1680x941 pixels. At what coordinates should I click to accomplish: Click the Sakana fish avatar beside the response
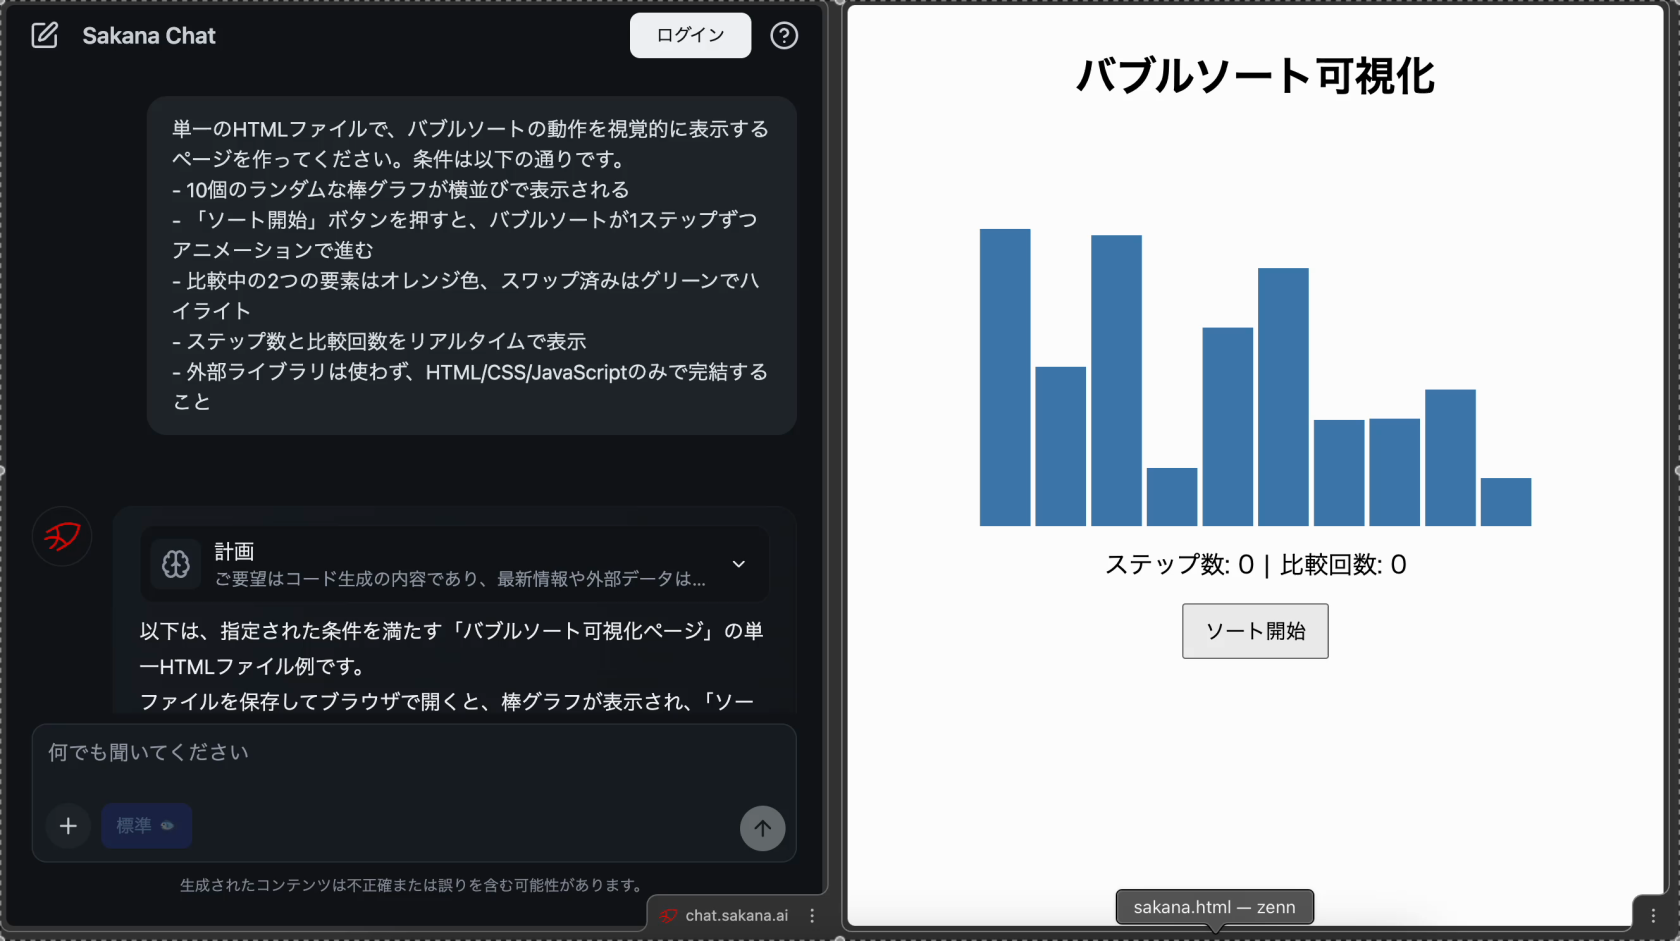click(61, 536)
